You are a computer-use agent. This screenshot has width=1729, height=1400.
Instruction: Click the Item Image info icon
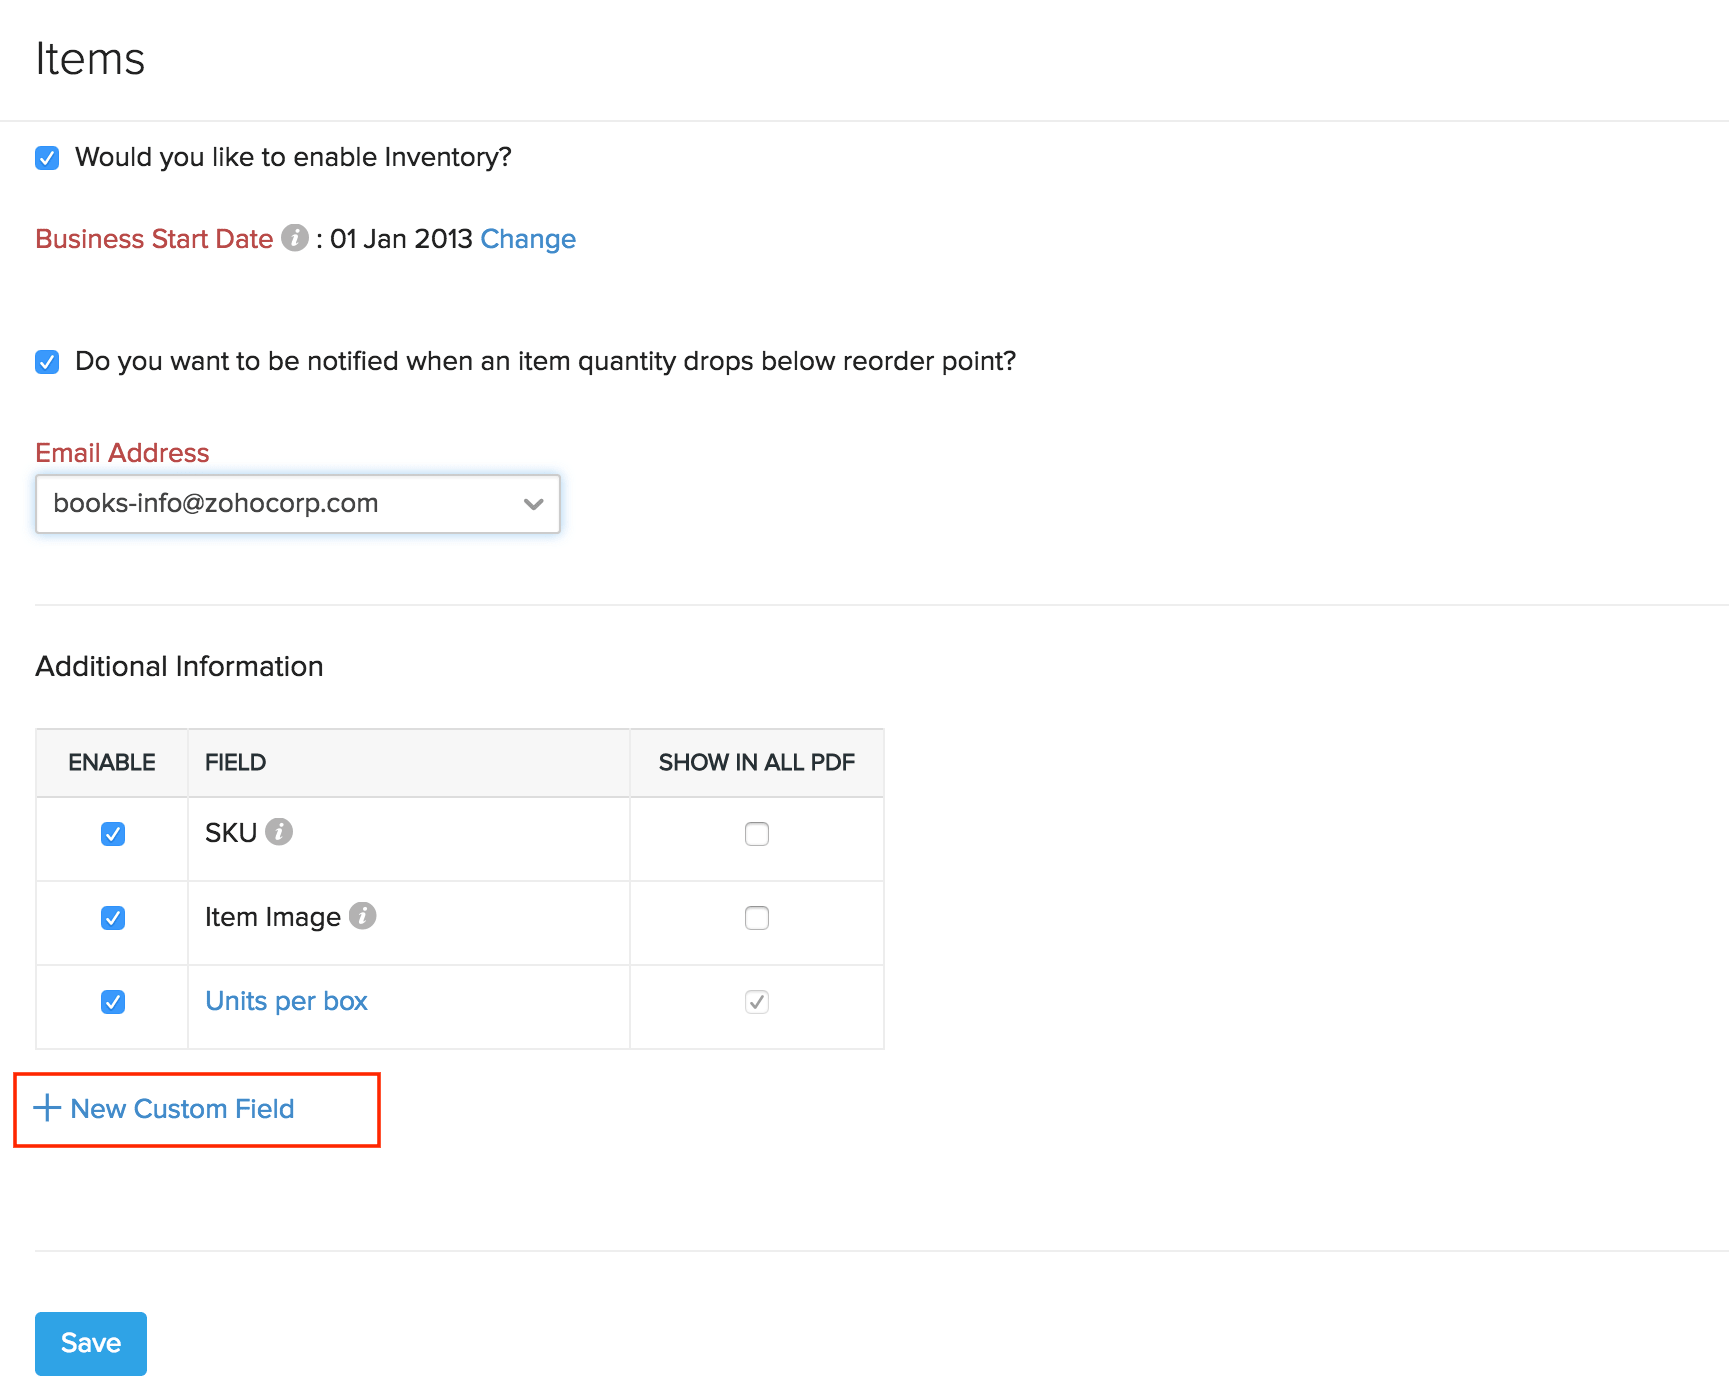(362, 916)
